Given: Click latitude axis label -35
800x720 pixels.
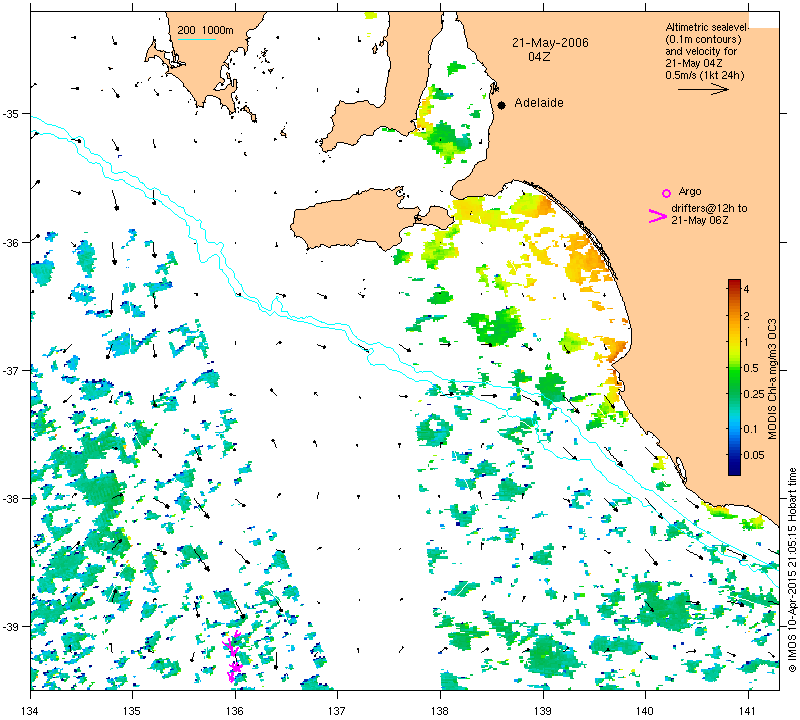Looking at the screenshot, I should point(10,113).
